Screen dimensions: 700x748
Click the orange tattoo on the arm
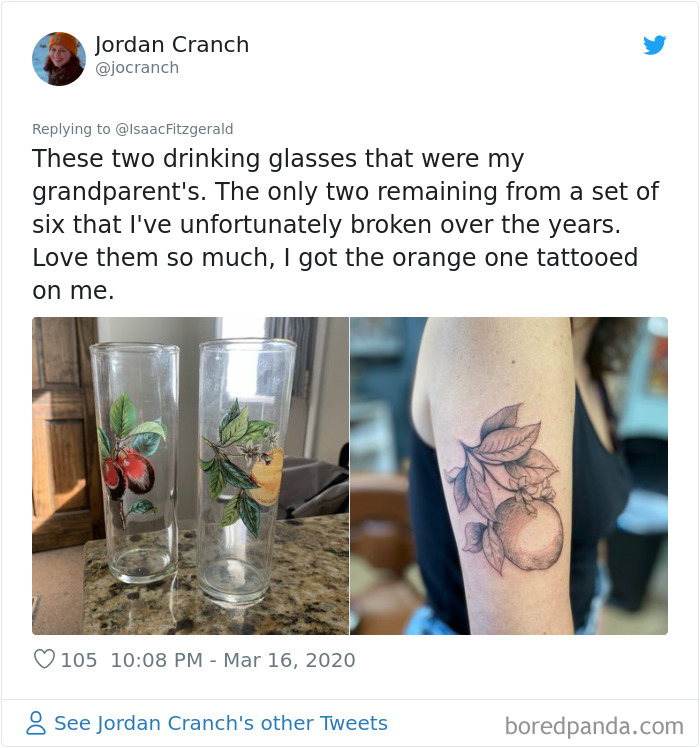(528, 535)
